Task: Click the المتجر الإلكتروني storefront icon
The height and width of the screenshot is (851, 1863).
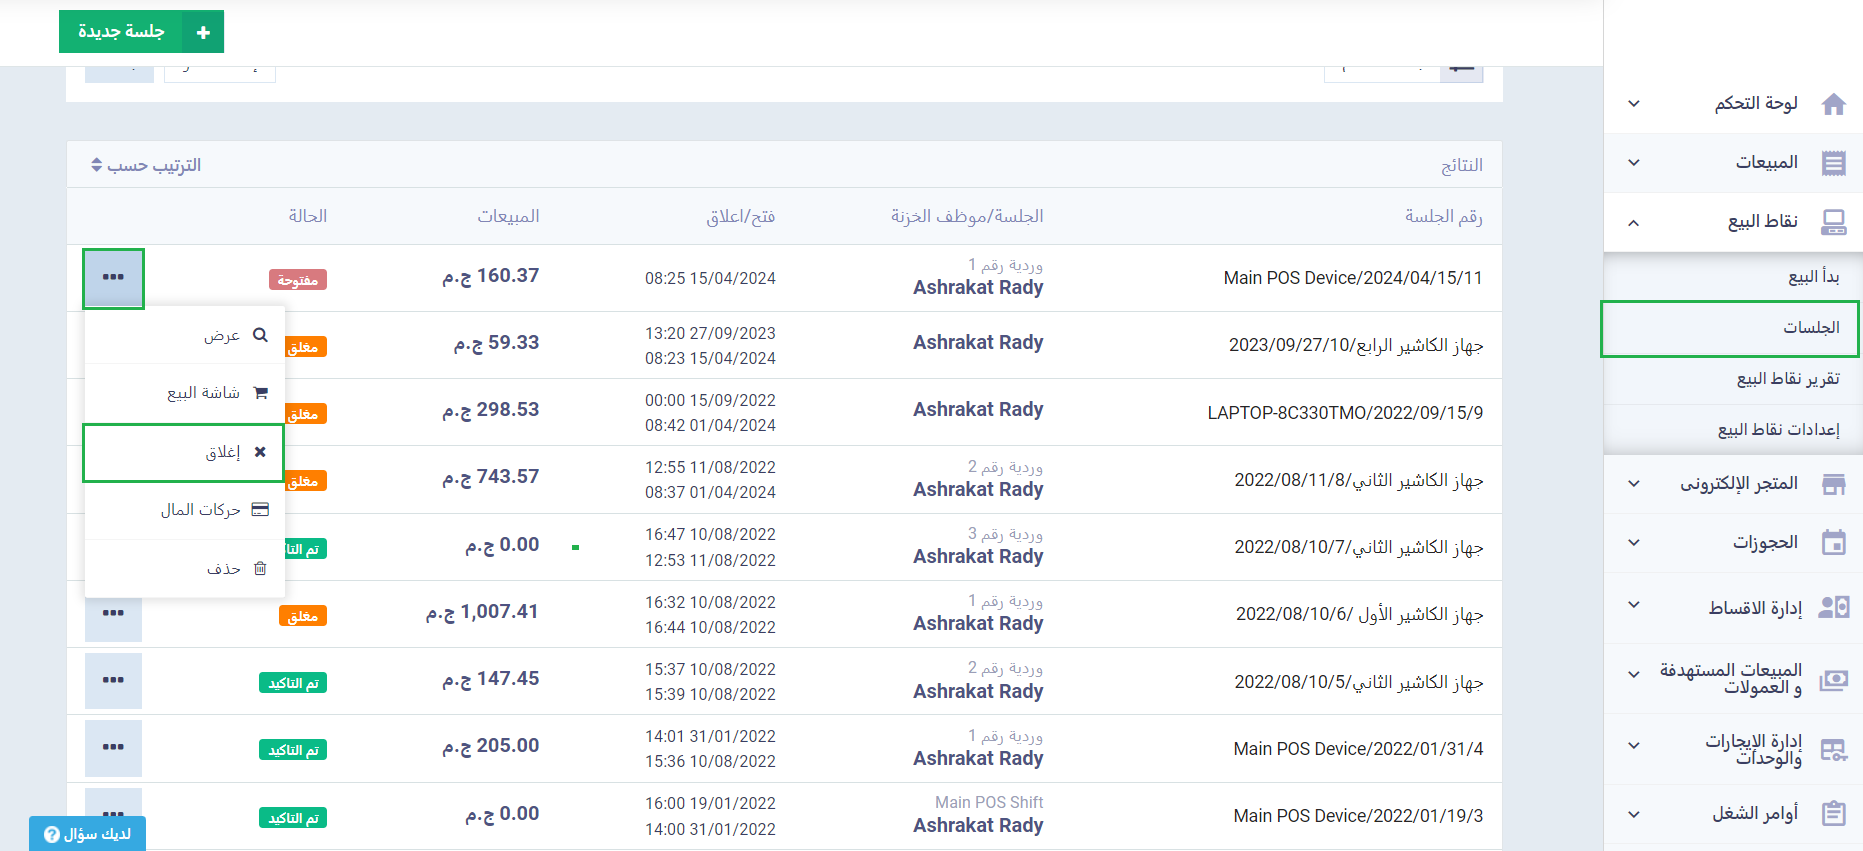Action: tap(1833, 484)
